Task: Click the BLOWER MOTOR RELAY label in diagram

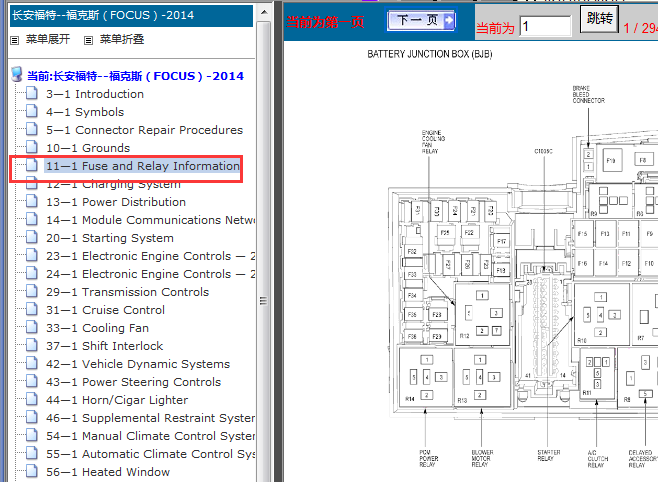Action: (482, 459)
